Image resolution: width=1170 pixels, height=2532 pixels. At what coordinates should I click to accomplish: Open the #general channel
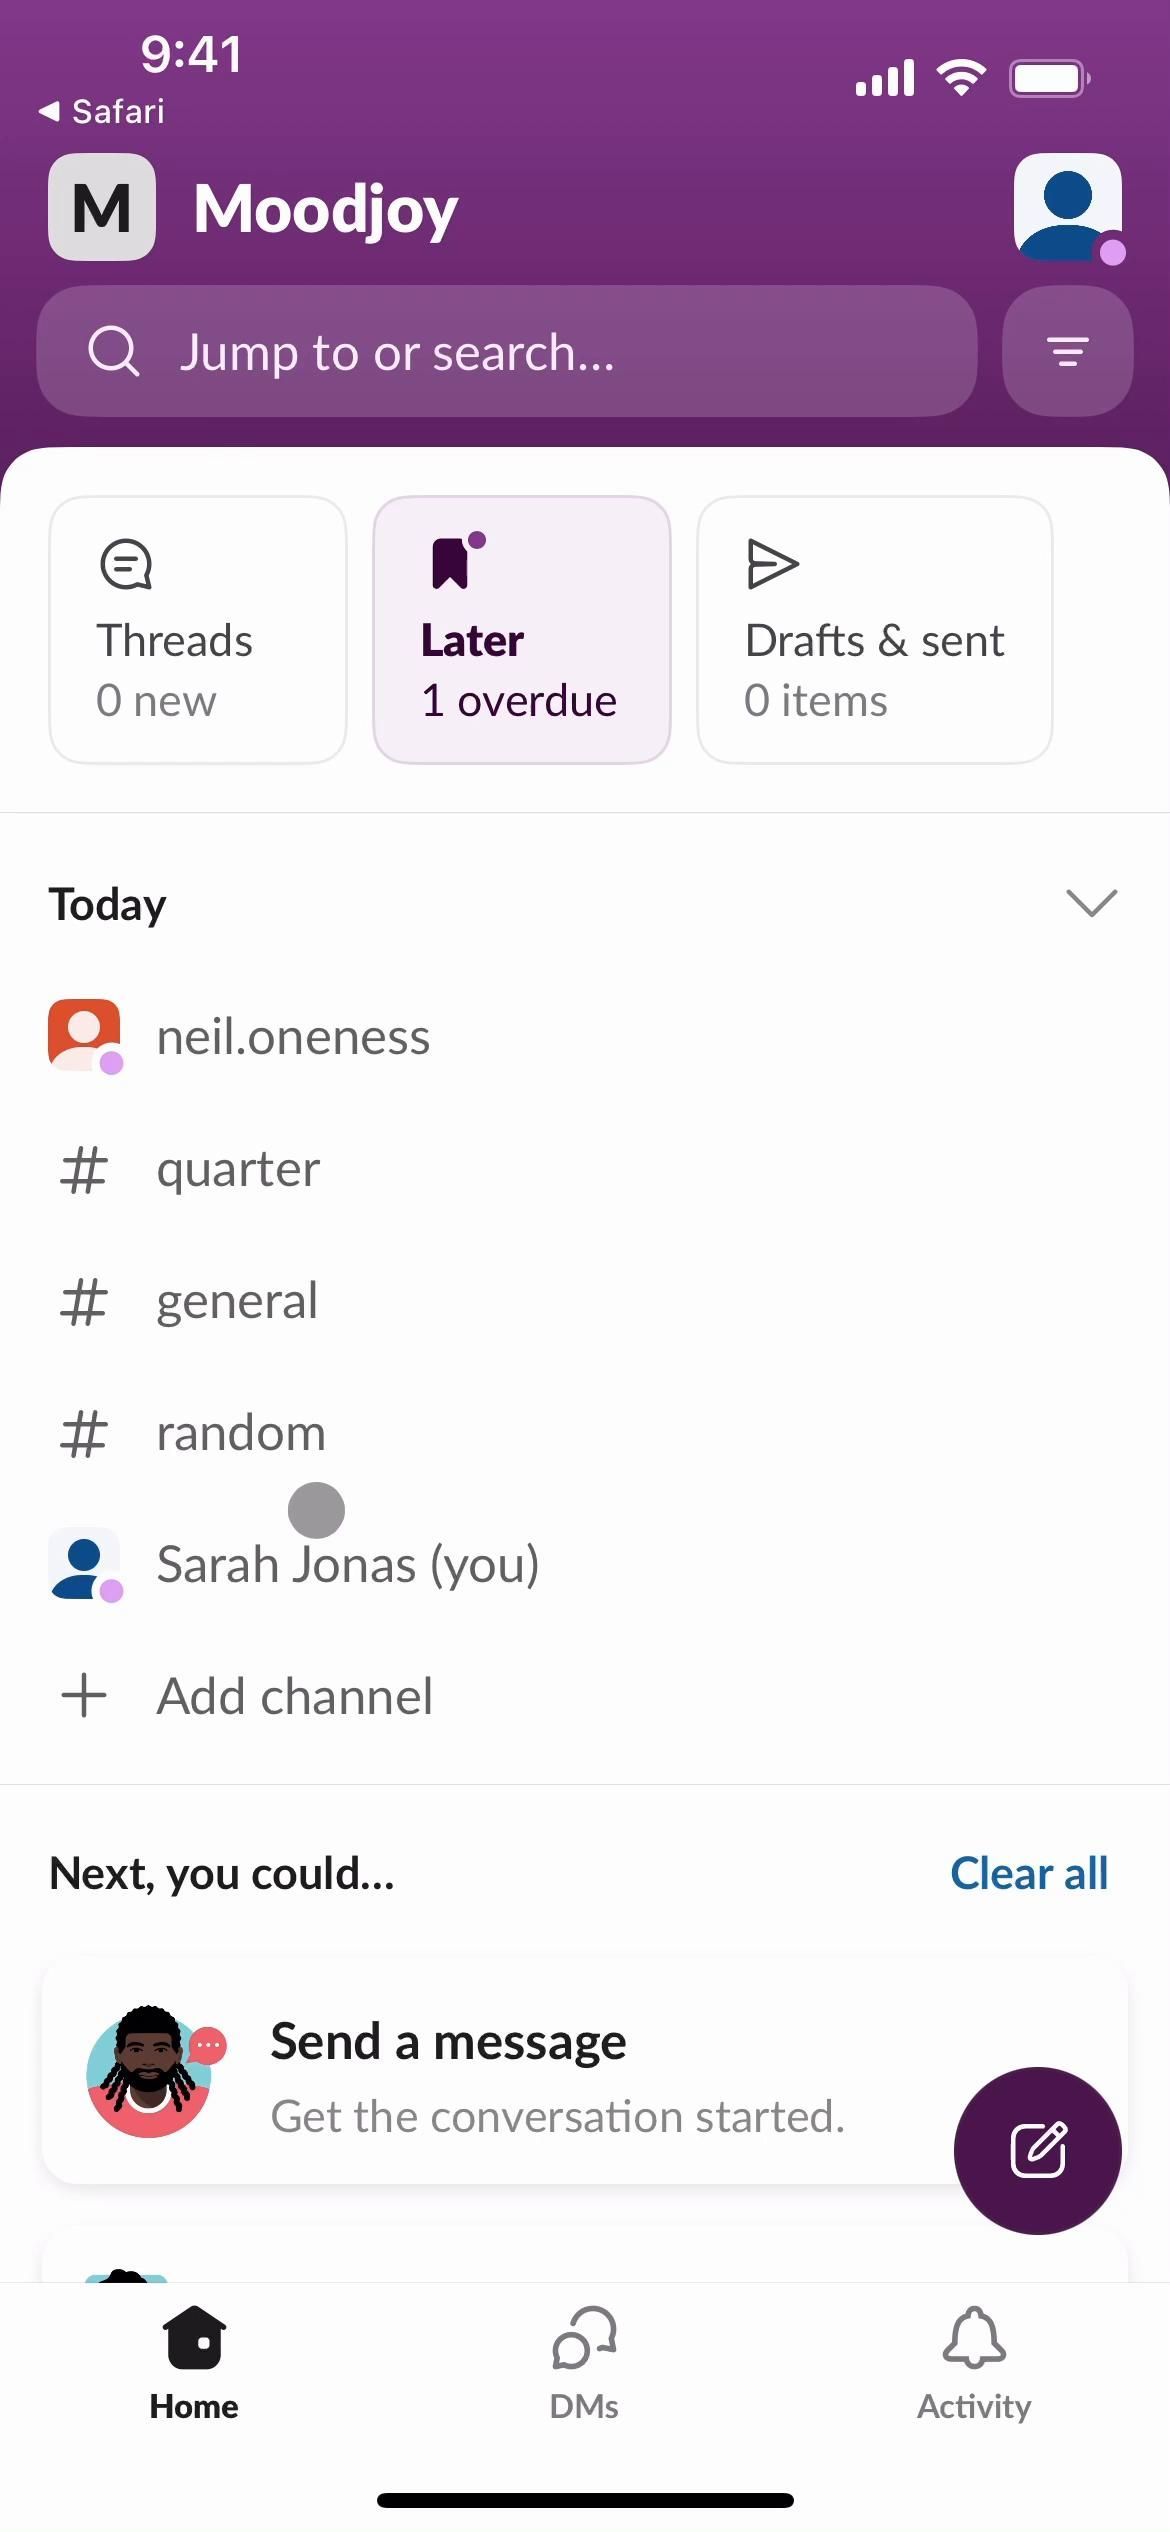[237, 1300]
